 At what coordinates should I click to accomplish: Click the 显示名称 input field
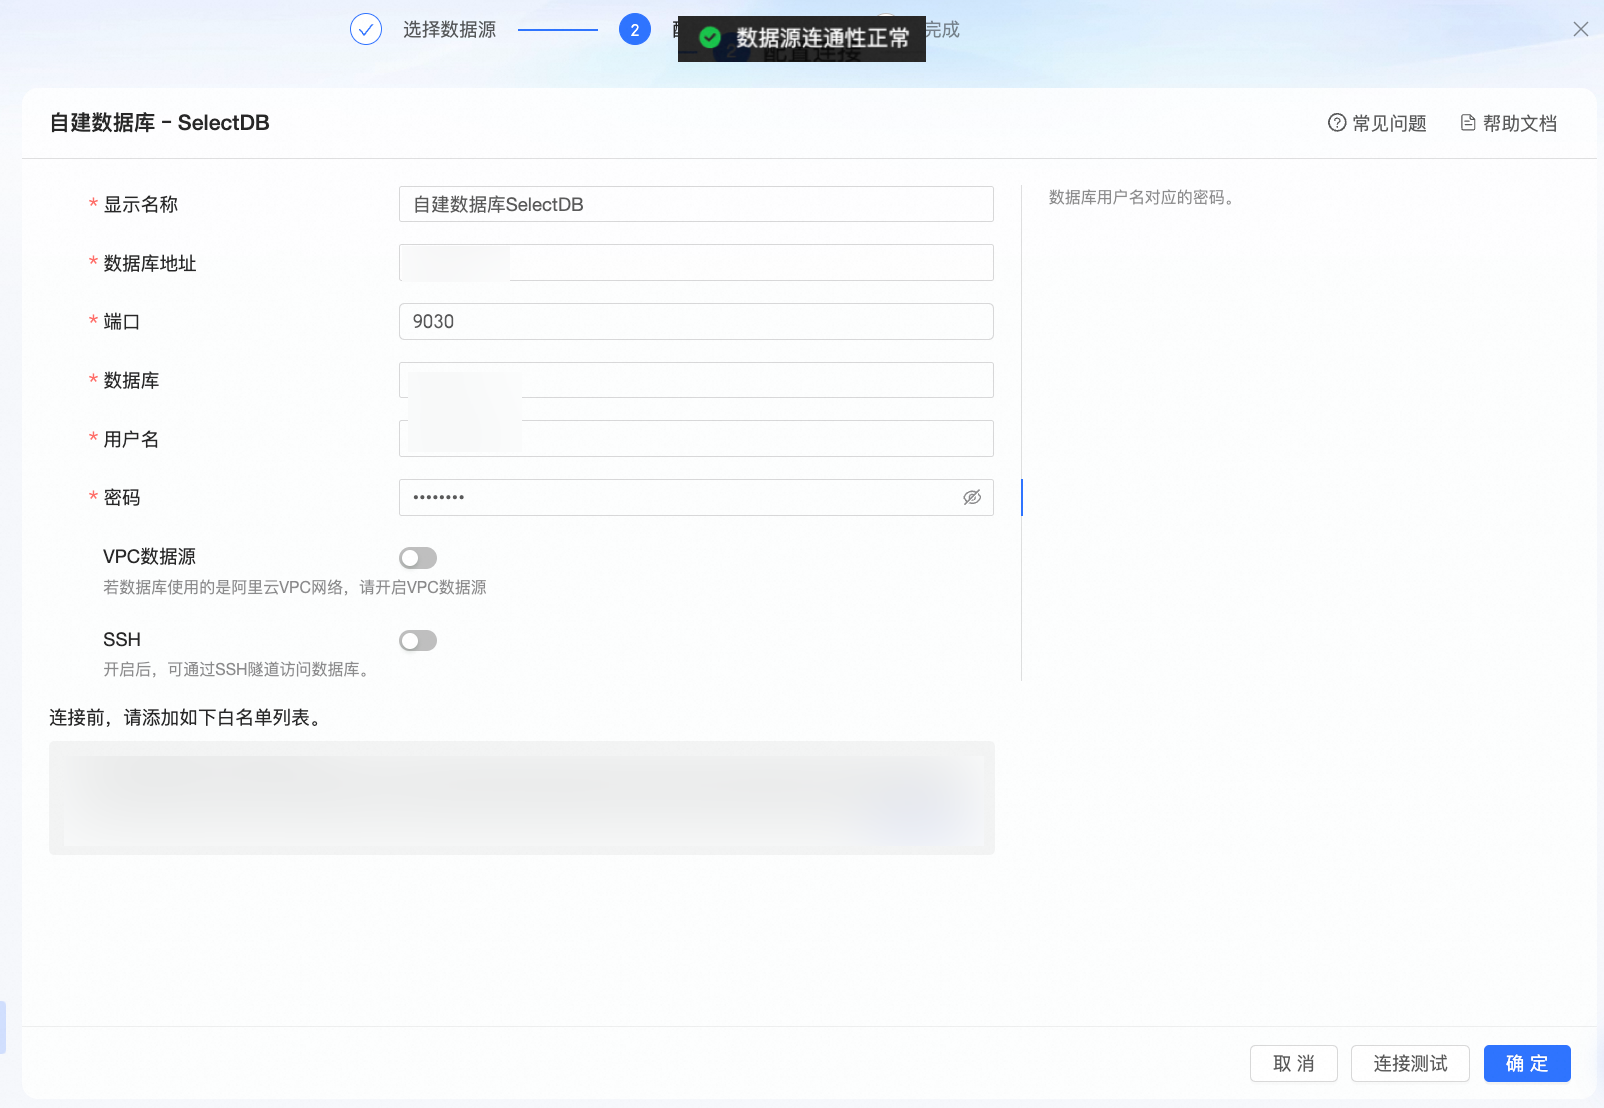(x=696, y=204)
